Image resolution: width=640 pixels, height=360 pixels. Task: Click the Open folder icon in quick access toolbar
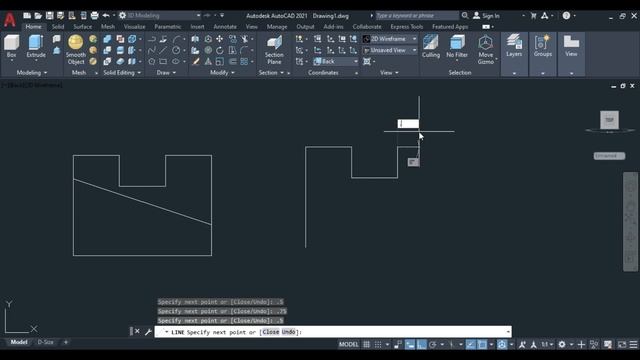(x=38, y=16)
